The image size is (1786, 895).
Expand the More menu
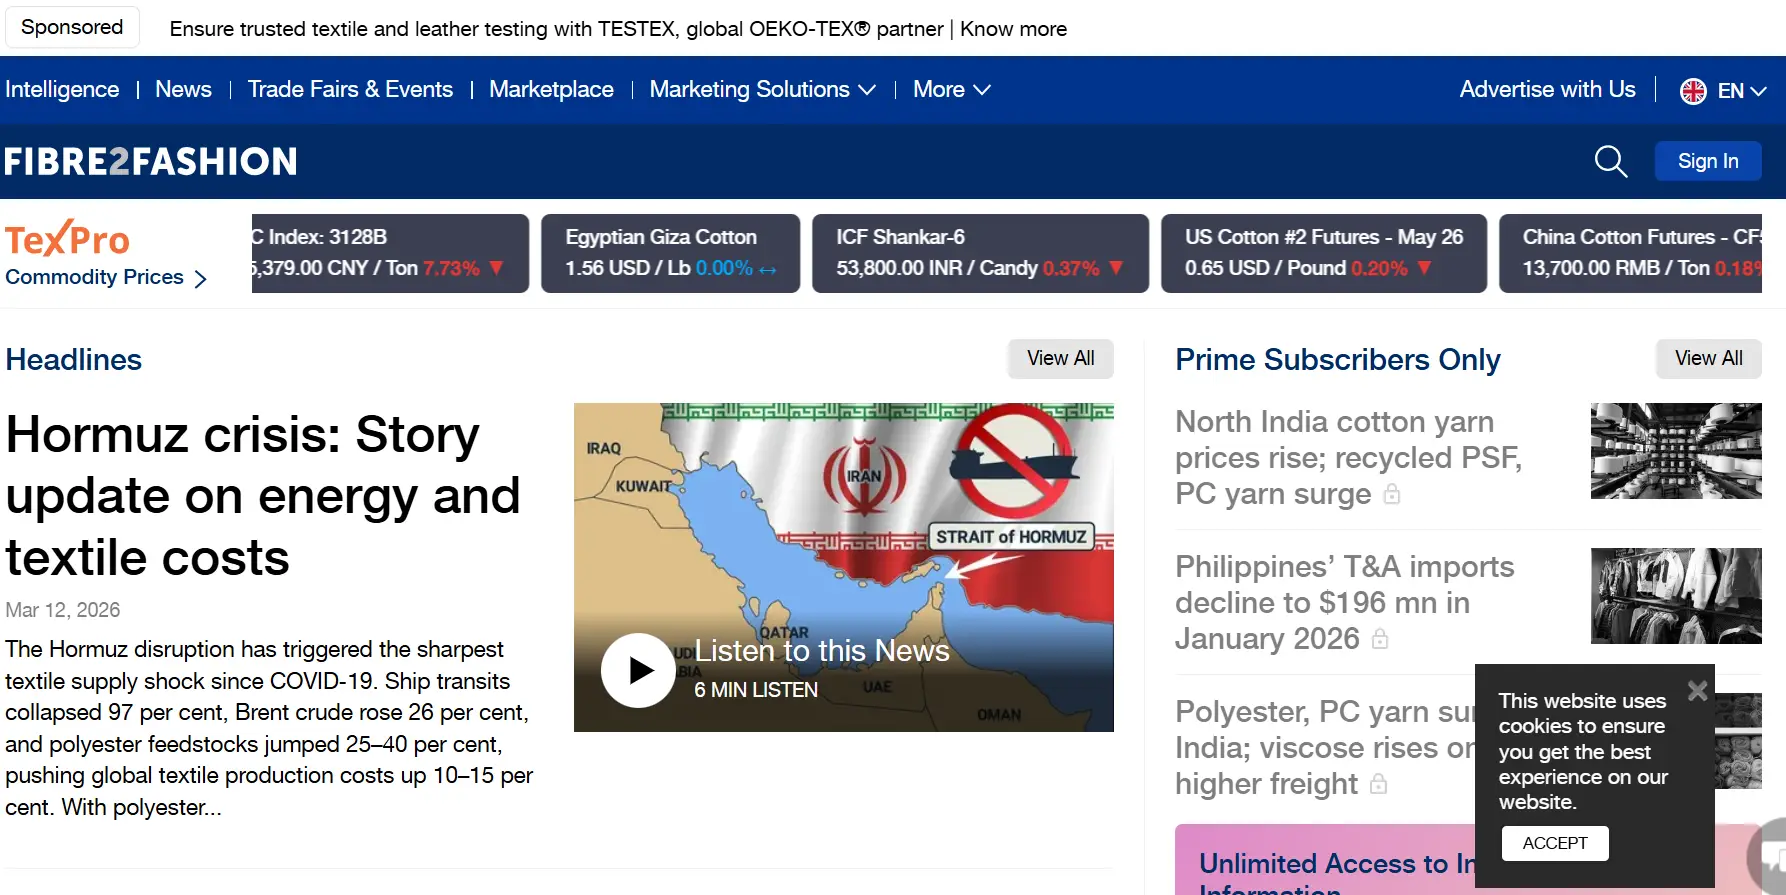pos(951,89)
